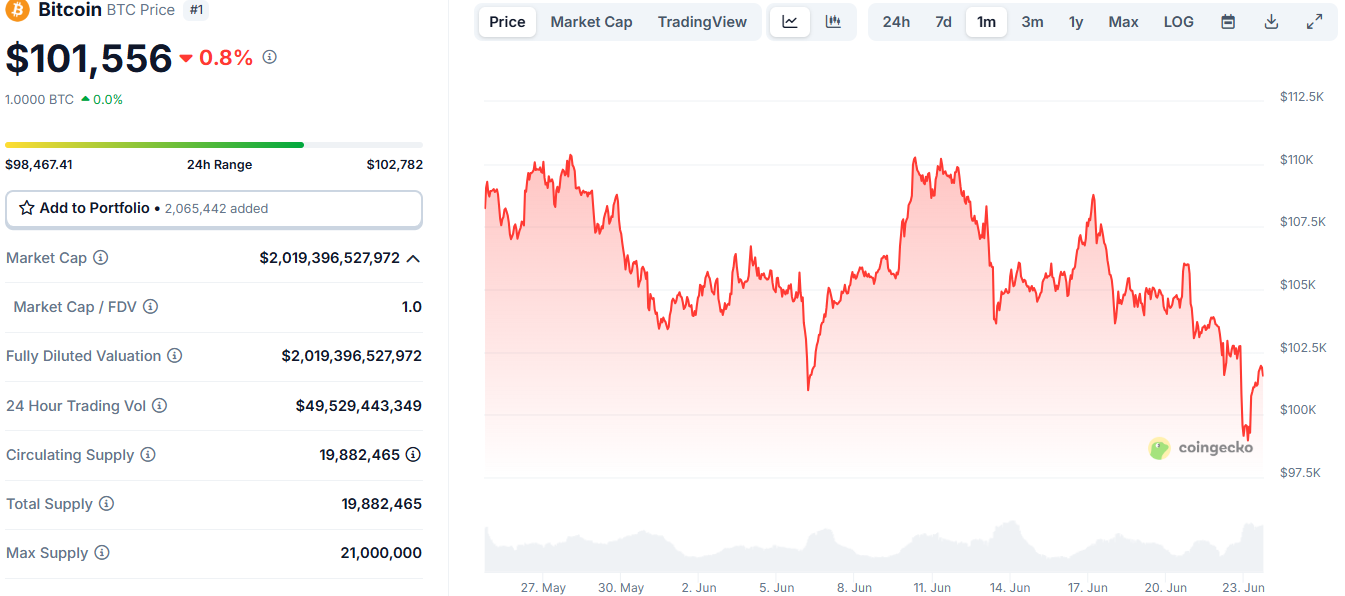This screenshot has height=596, width=1345.
Task: Open the calendar date range picker
Action: coord(1228,22)
